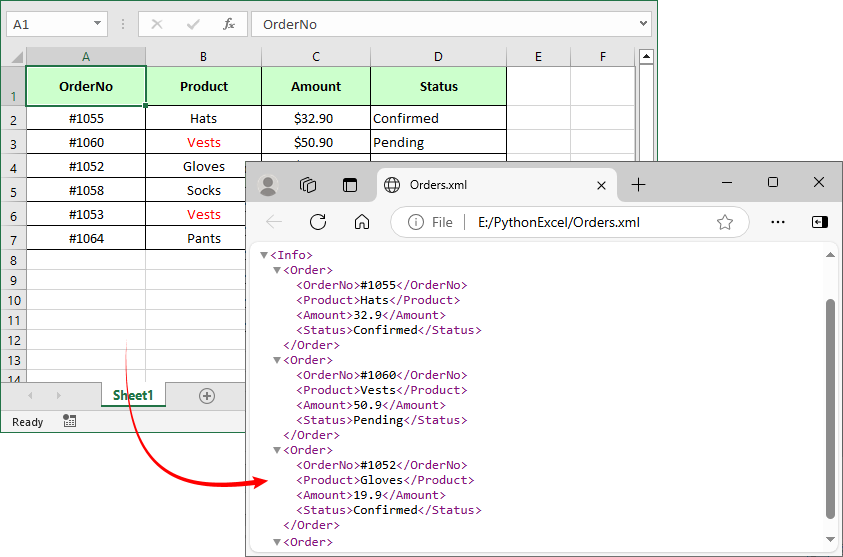Click the Insert Function fx icon

coord(229,24)
